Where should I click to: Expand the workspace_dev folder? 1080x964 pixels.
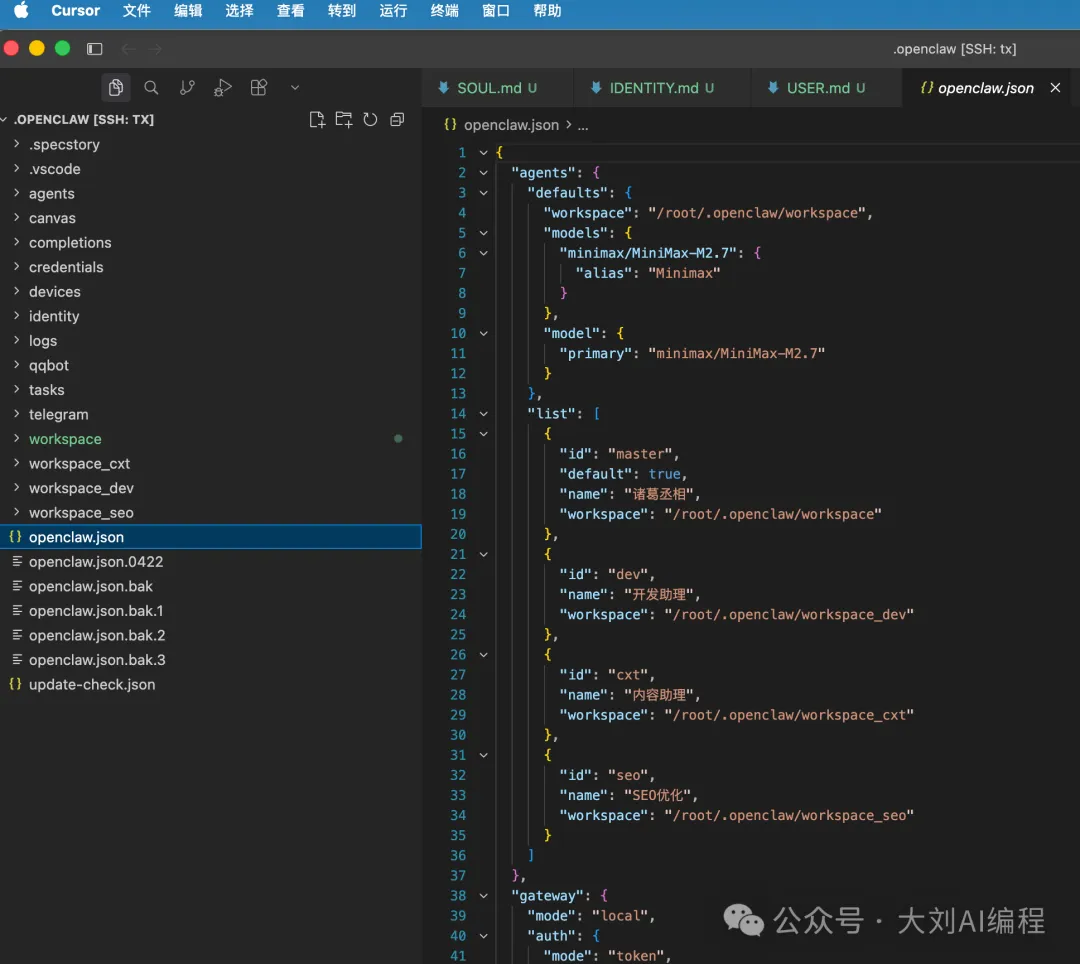tap(81, 488)
